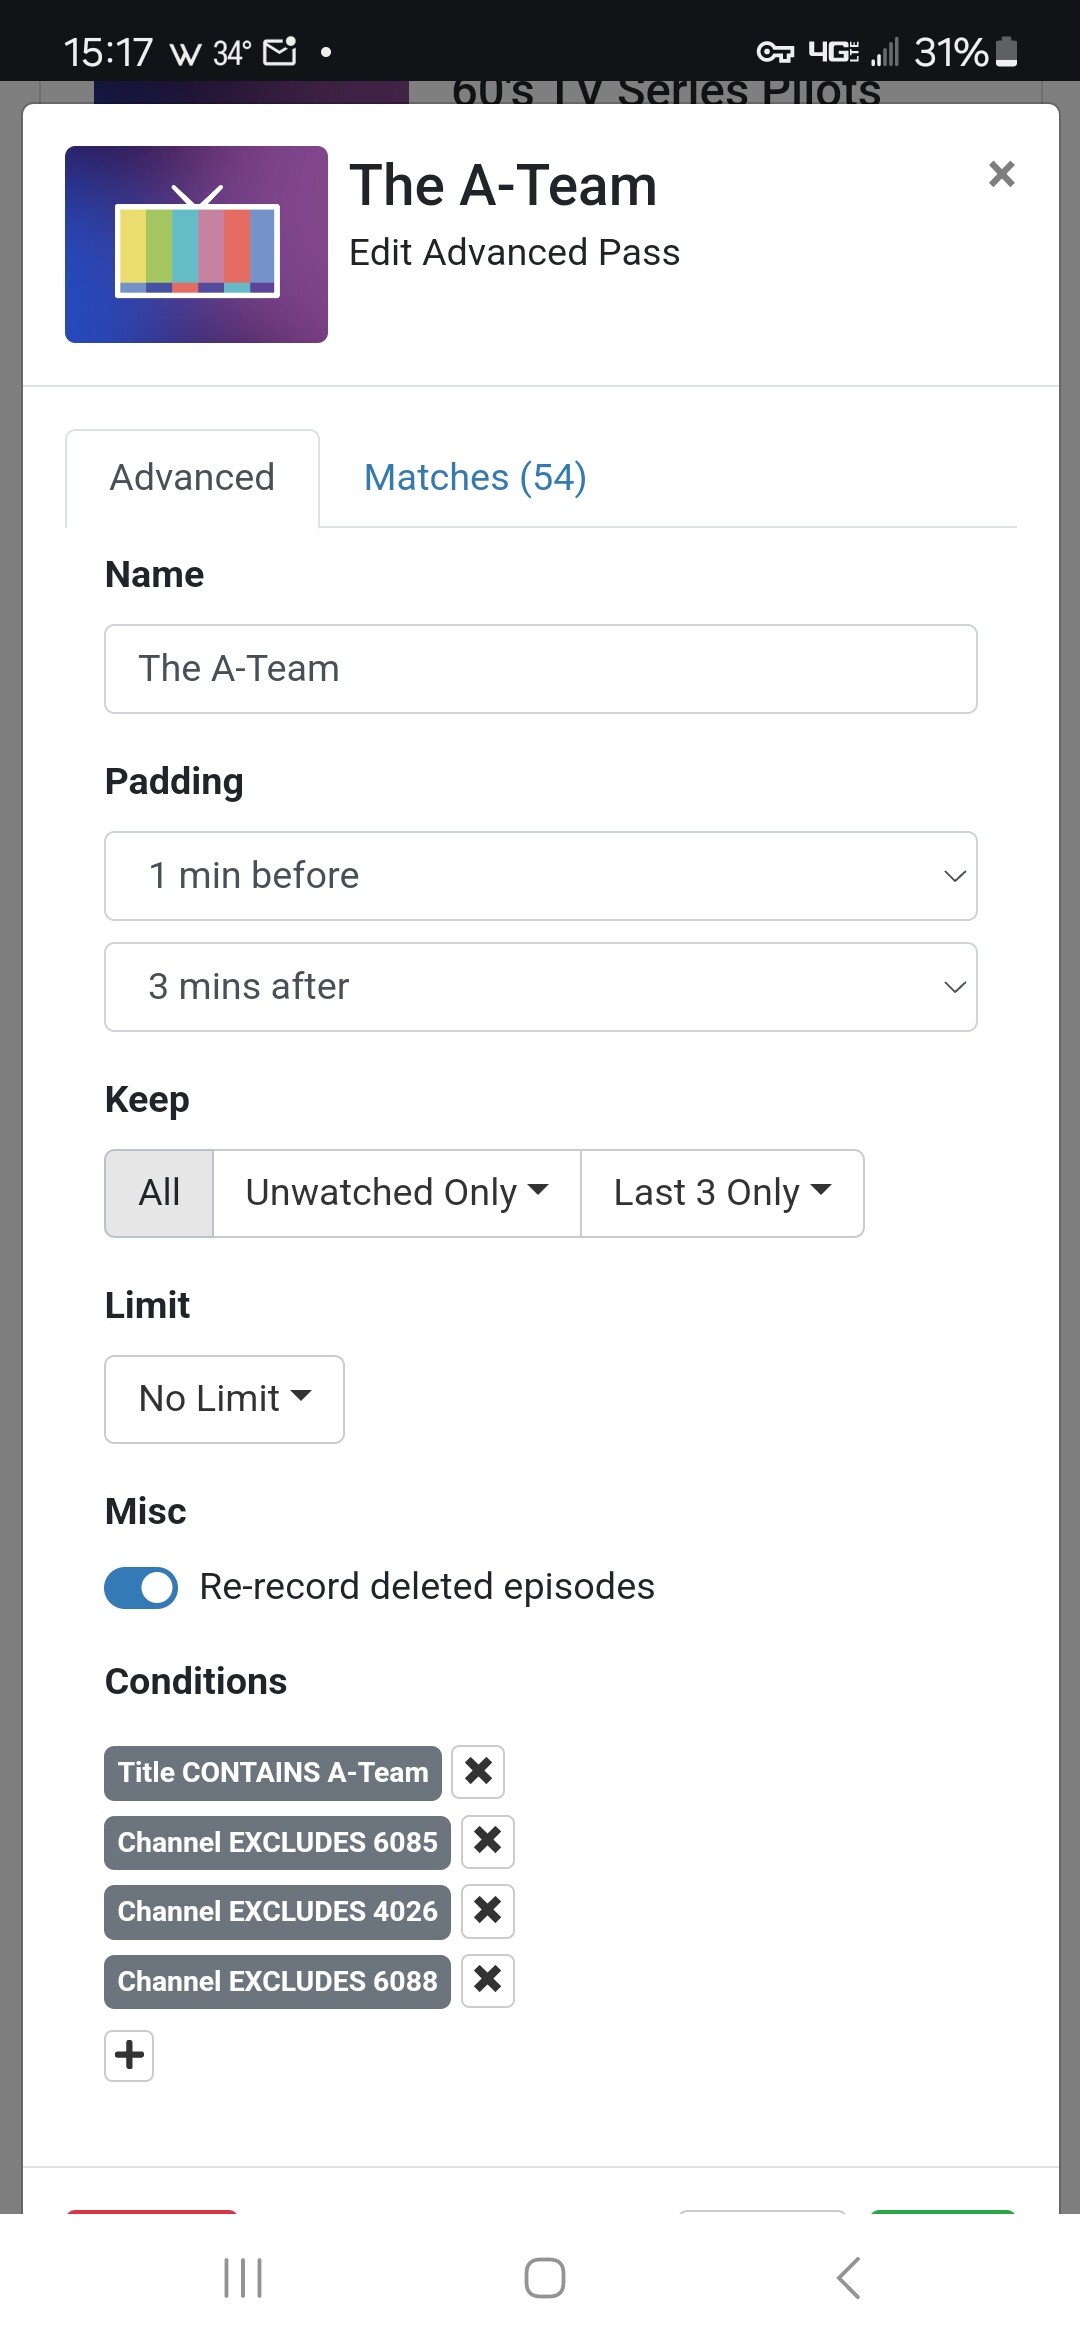Screen dimensions: 1080x2340
Task: Open Android recent apps icon
Action: (x=243, y=2278)
